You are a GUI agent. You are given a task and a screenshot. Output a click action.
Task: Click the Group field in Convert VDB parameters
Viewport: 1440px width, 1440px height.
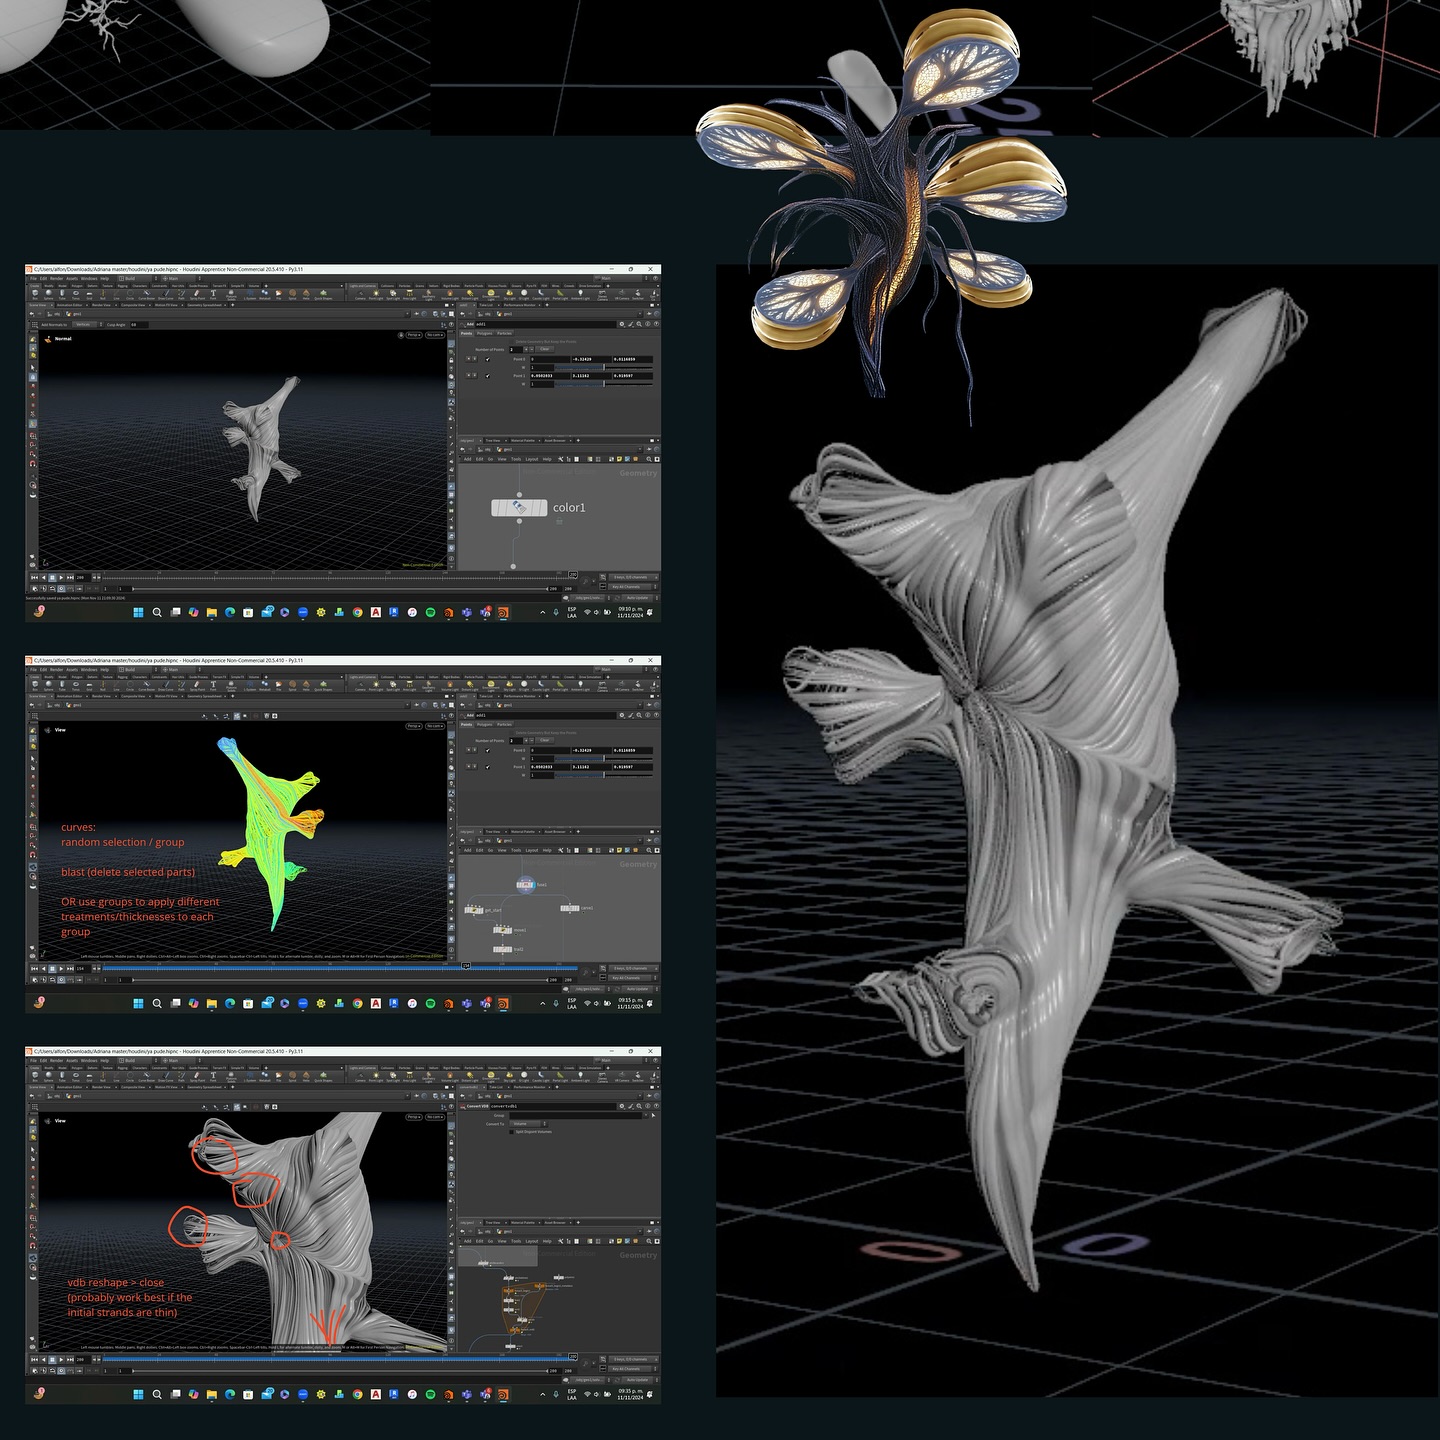[x=576, y=1115]
